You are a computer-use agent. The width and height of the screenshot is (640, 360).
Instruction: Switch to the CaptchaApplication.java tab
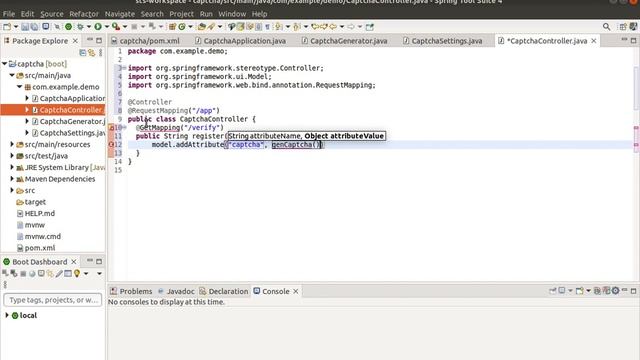240,41
